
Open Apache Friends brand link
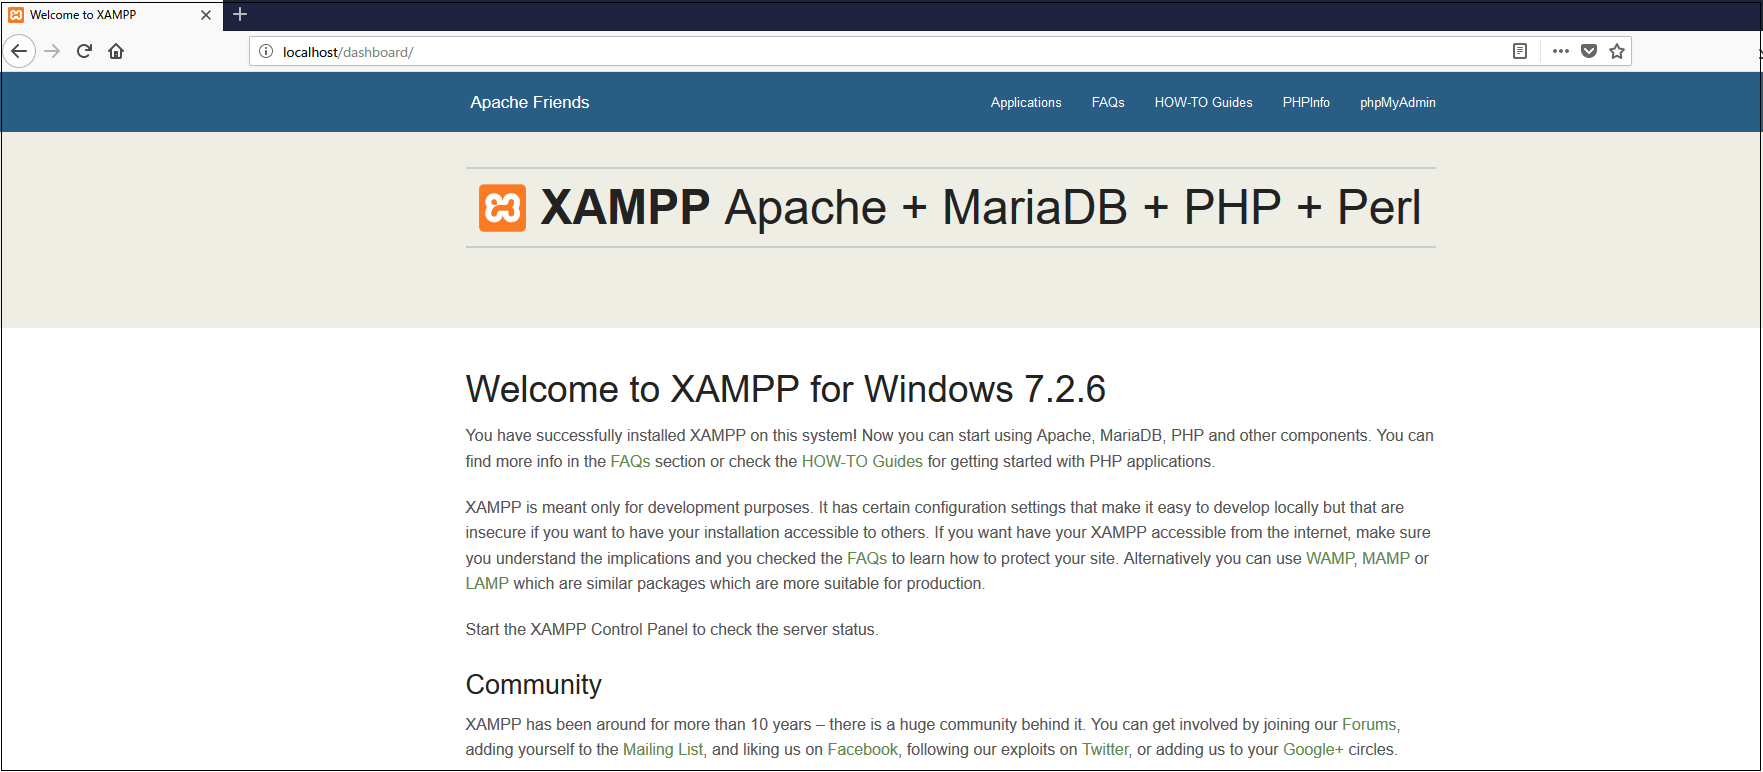[x=530, y=102]
